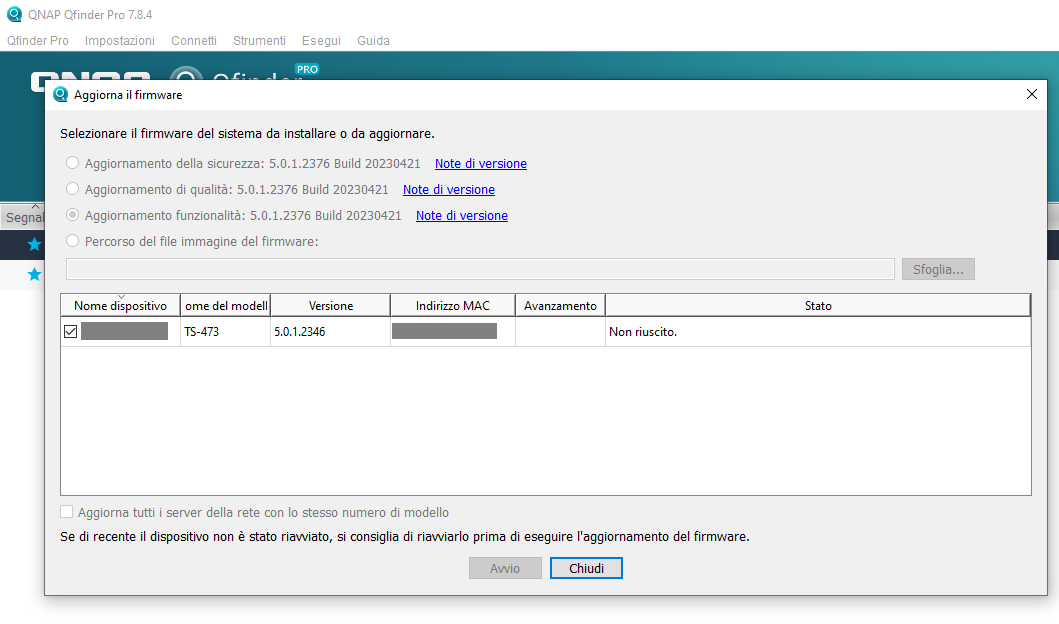Click the upper blue star bookmark icon
Screen dimensions: 1059x624
(34, 244)
